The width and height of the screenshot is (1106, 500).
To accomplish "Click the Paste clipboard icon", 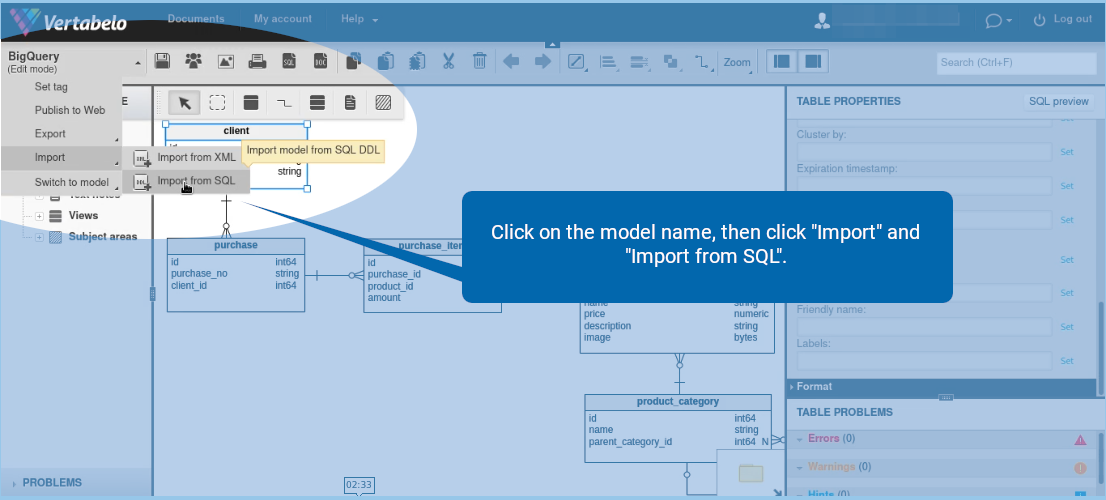I will point(385,61).
